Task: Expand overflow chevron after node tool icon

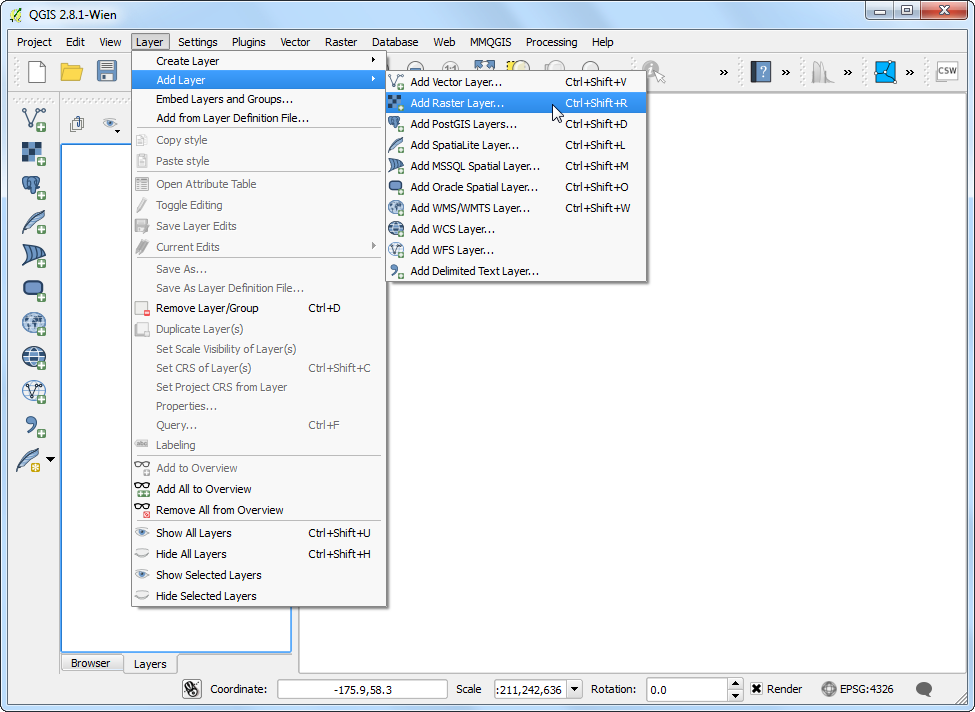Action: (x=910, y=72)
